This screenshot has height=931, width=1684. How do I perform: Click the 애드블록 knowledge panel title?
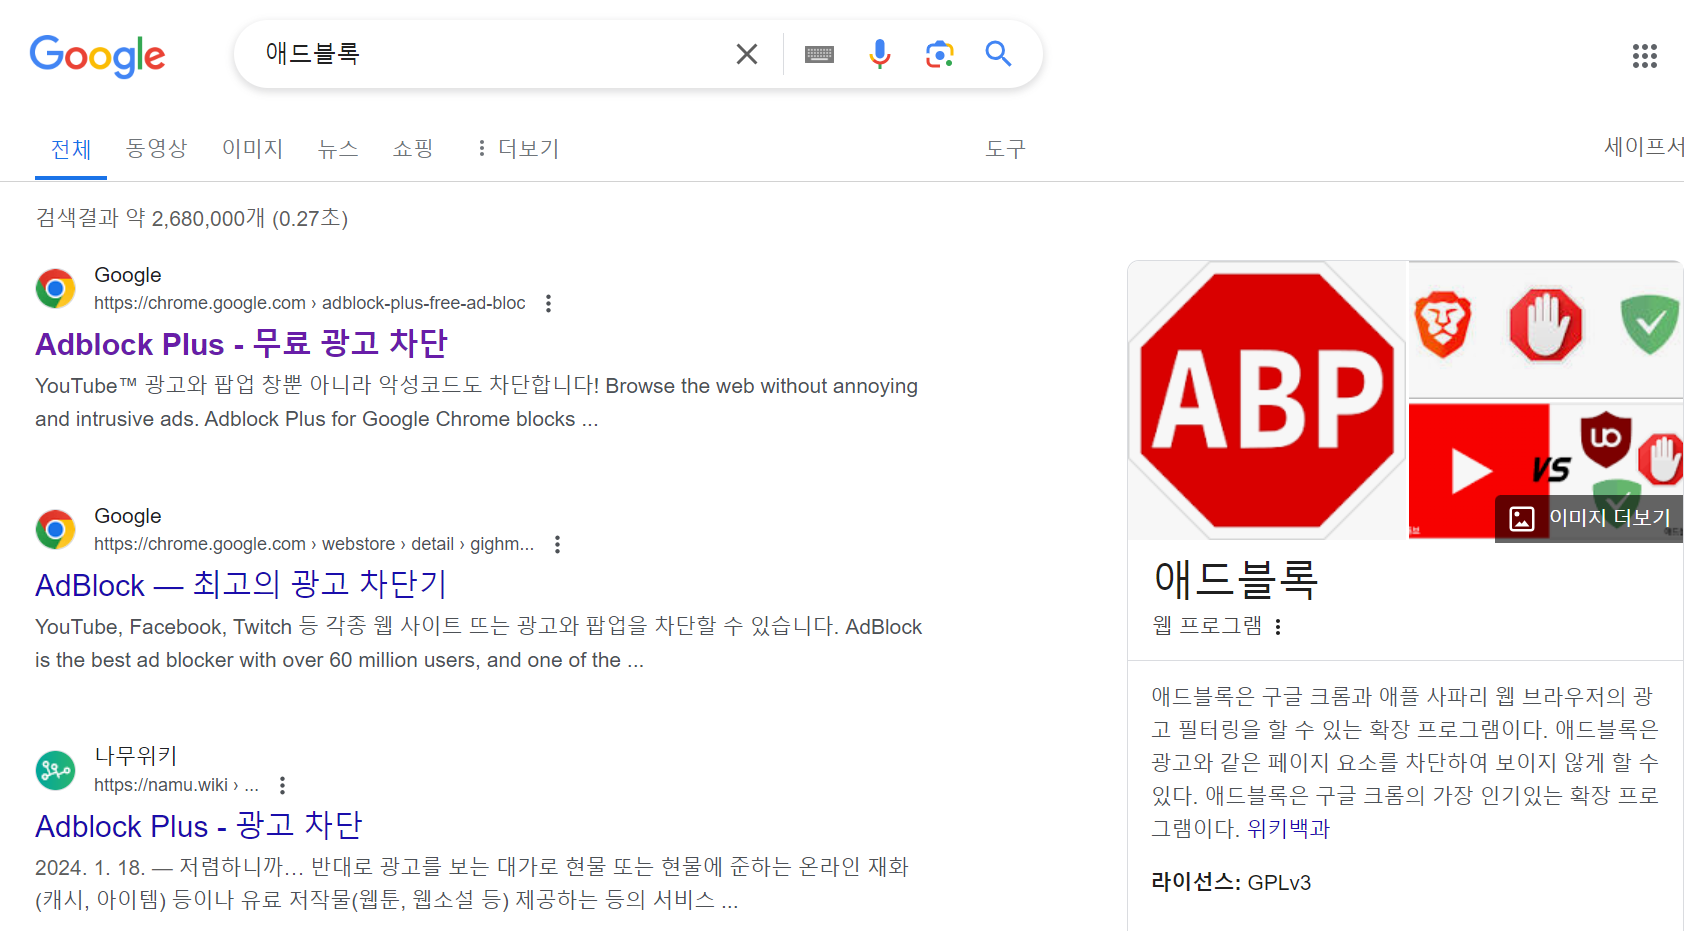point(1236,579)
